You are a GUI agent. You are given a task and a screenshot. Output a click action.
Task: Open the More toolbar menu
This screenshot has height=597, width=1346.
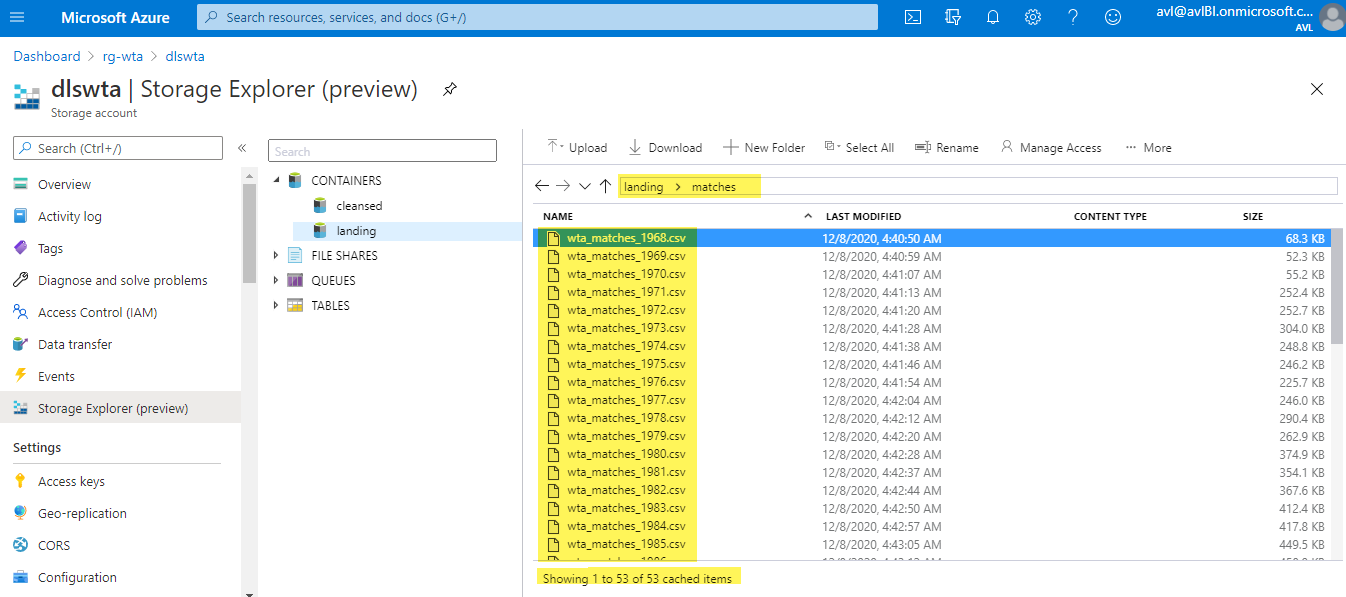coord(1148,148)
